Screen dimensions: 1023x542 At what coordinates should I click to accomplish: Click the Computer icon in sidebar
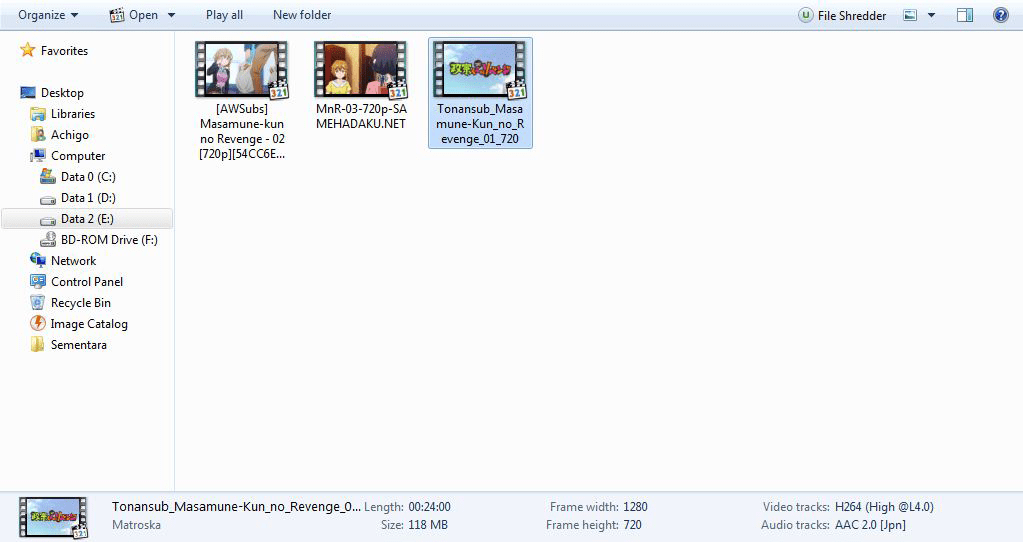click(x=38, y=155)
